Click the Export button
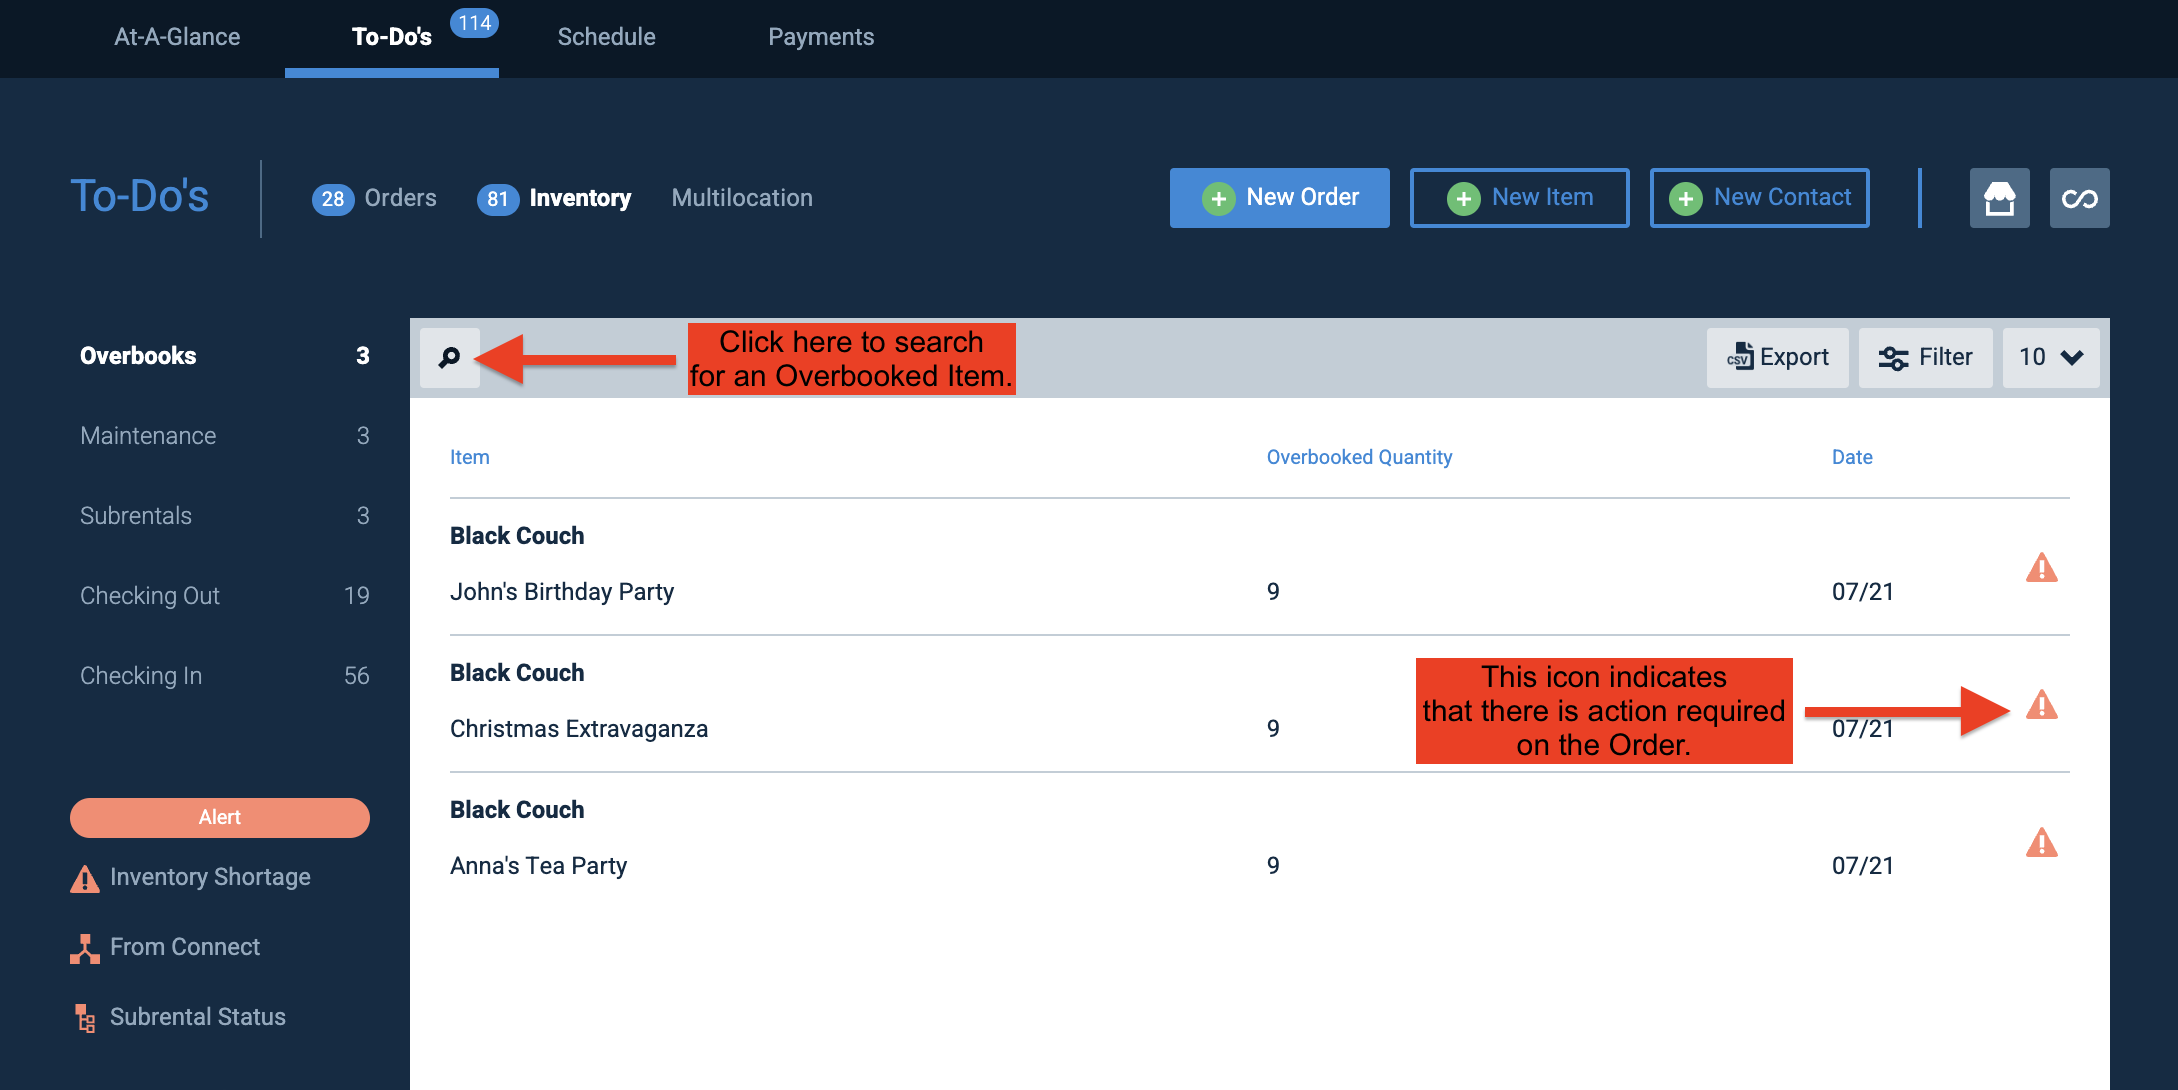This screenshot has width=2178, height=1090. pos(1777,357)
